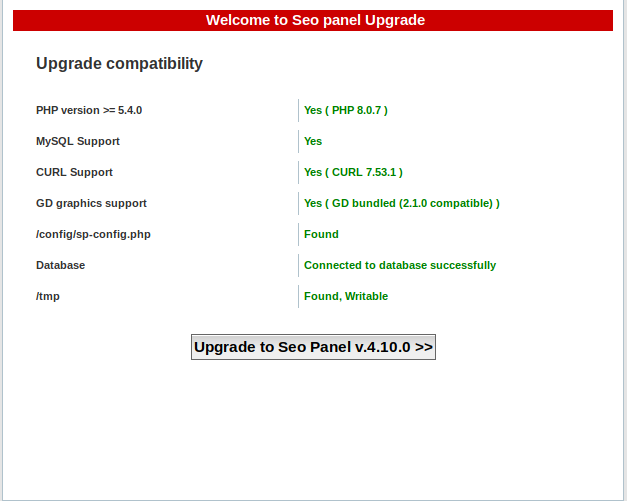Click 'CURL Support' label
This screenshot has height=501, width=627.
point(74,172)
